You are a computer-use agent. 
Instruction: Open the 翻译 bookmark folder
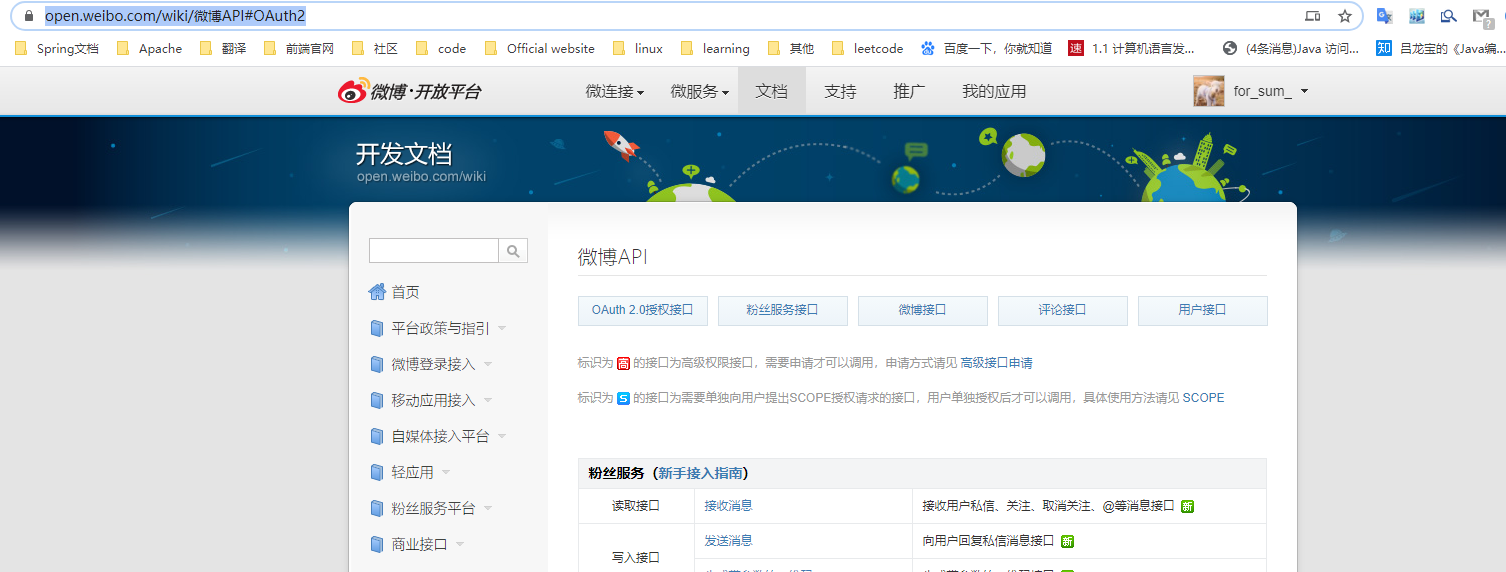223,48
